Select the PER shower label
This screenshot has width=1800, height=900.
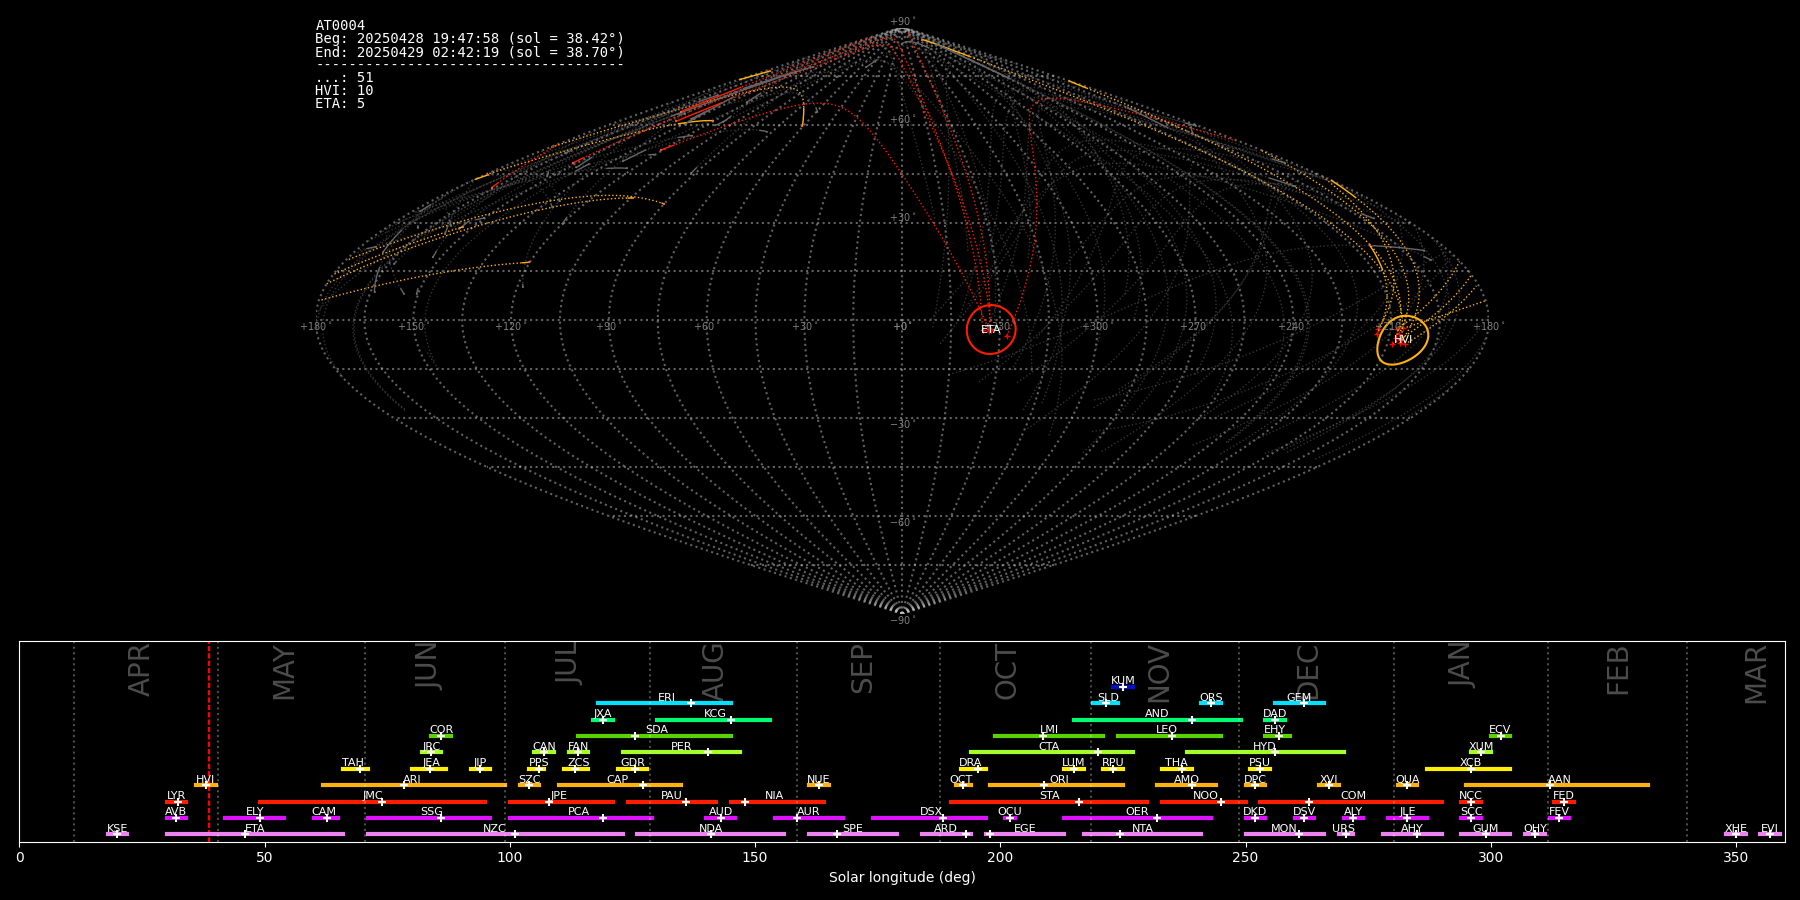[681, 747]
